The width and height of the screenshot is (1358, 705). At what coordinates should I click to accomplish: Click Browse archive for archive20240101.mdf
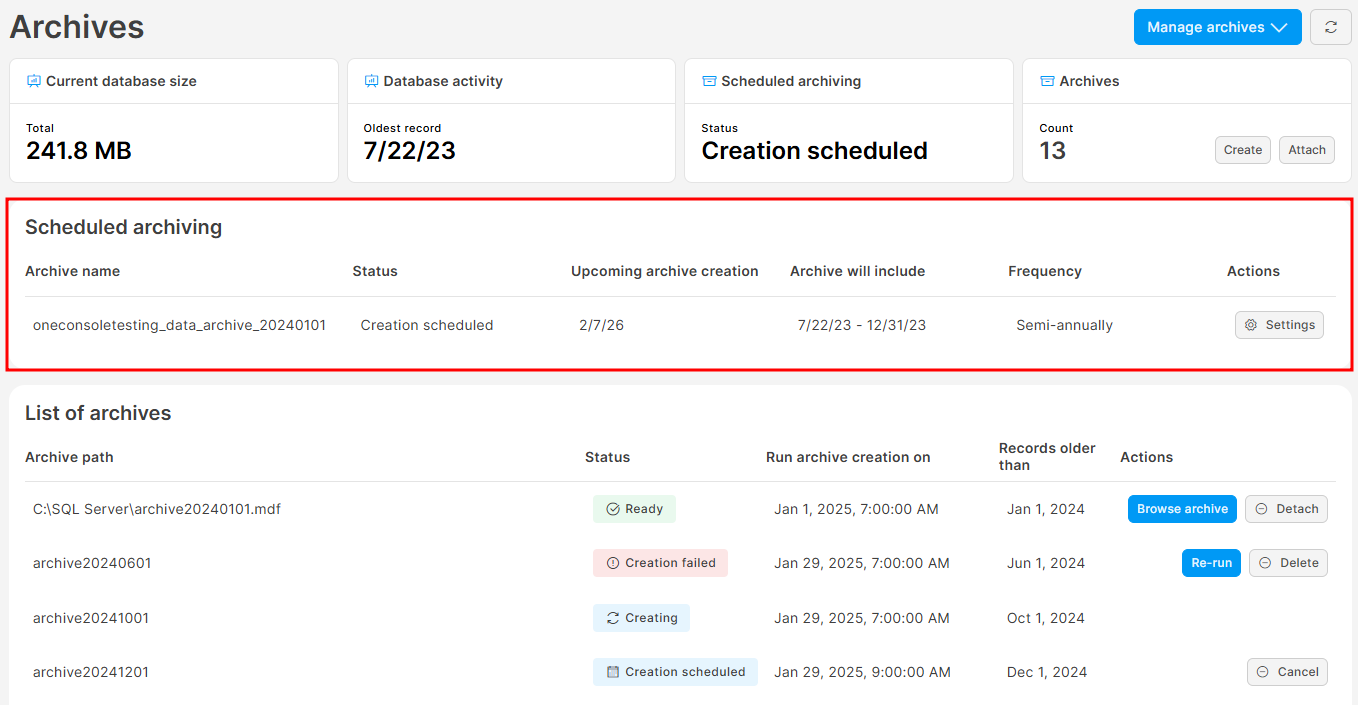(1182, 509)
